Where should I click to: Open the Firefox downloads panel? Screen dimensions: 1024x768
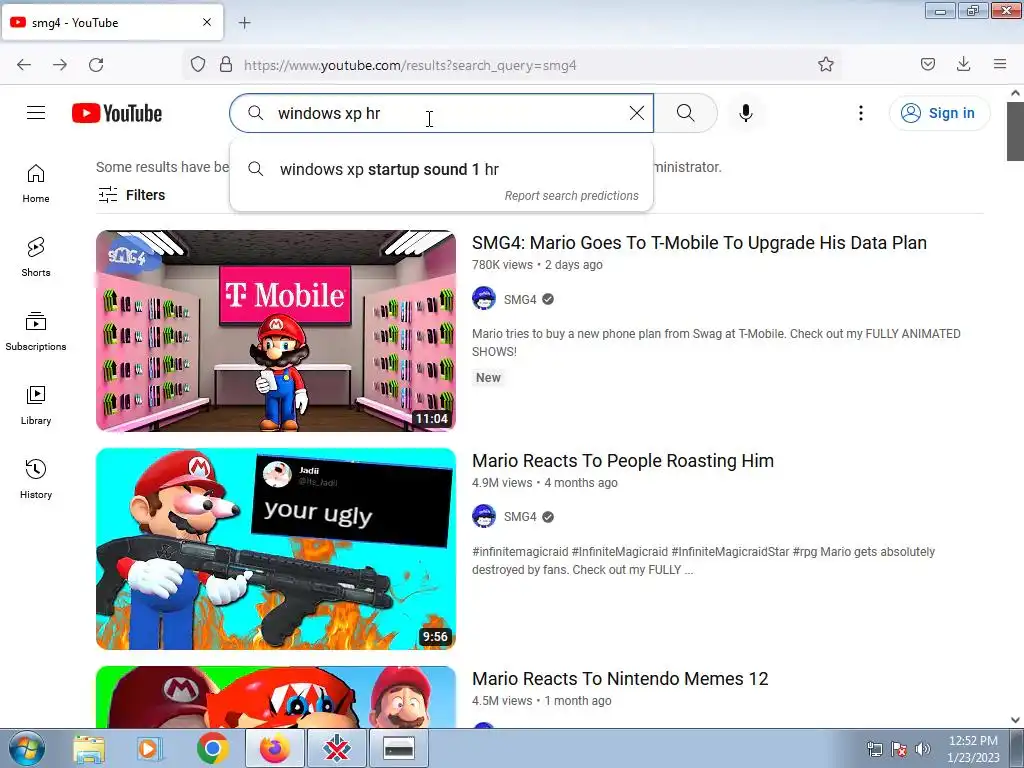[963, 65]
